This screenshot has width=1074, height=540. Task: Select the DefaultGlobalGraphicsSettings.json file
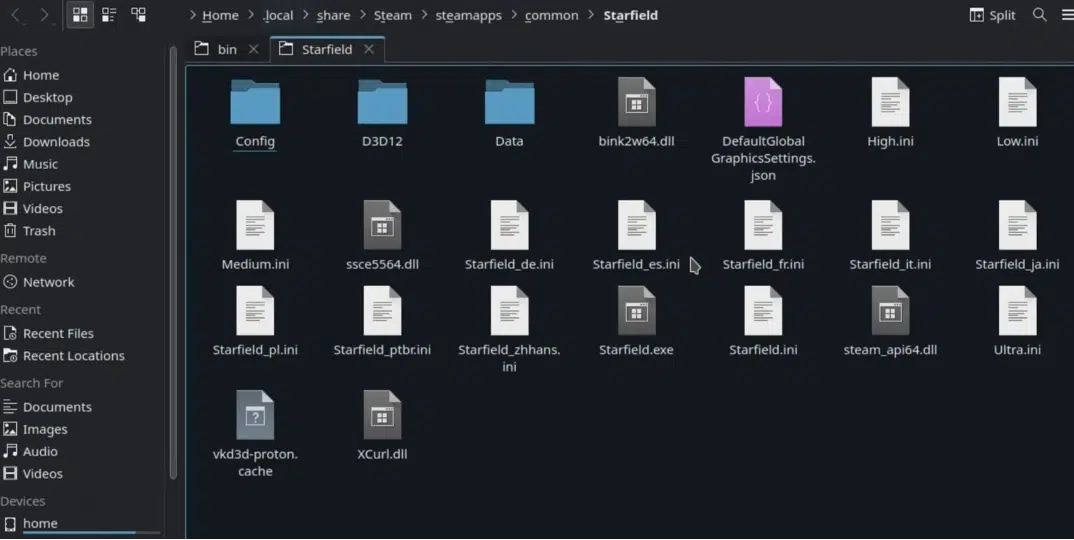click(763, 130)
